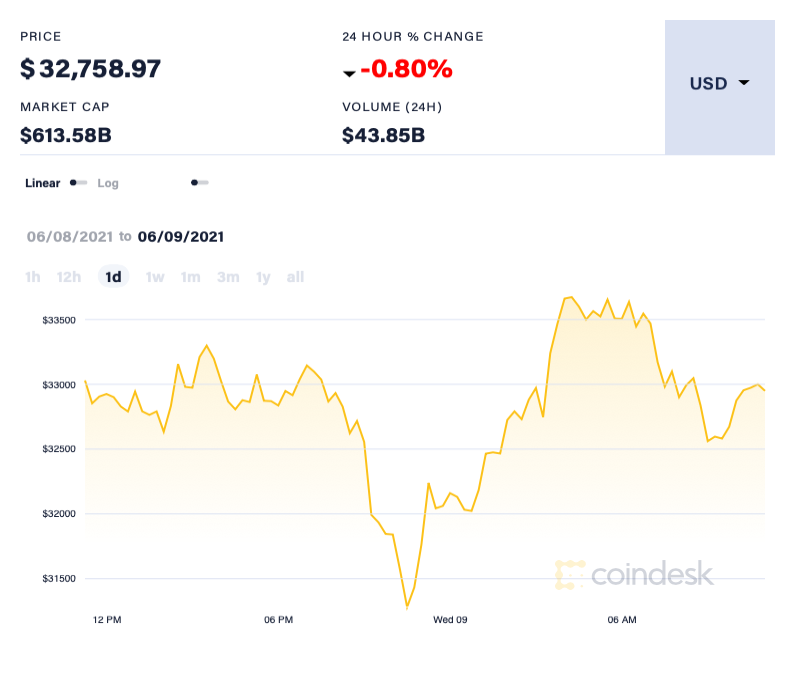Select the 1d time range
Viewport: 795px width, 700px height.
point(114,277)
